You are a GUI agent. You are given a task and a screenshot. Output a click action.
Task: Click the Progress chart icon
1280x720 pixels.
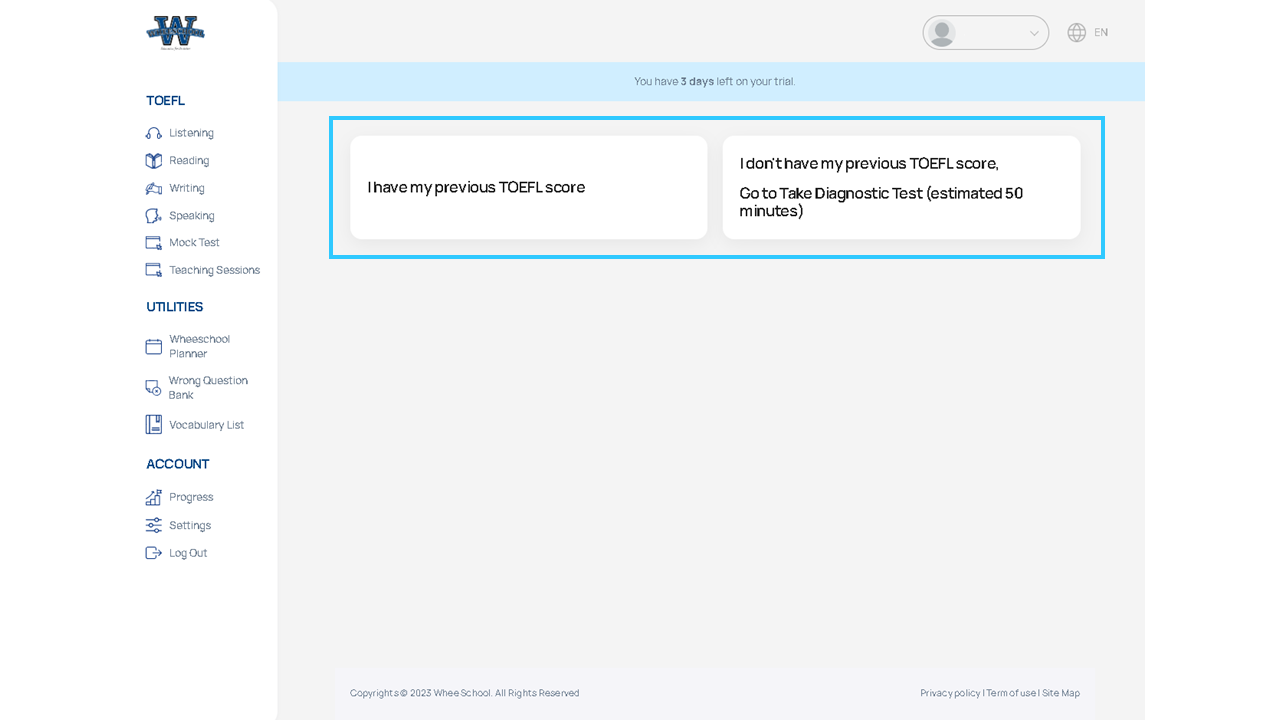tap(153, 497)
